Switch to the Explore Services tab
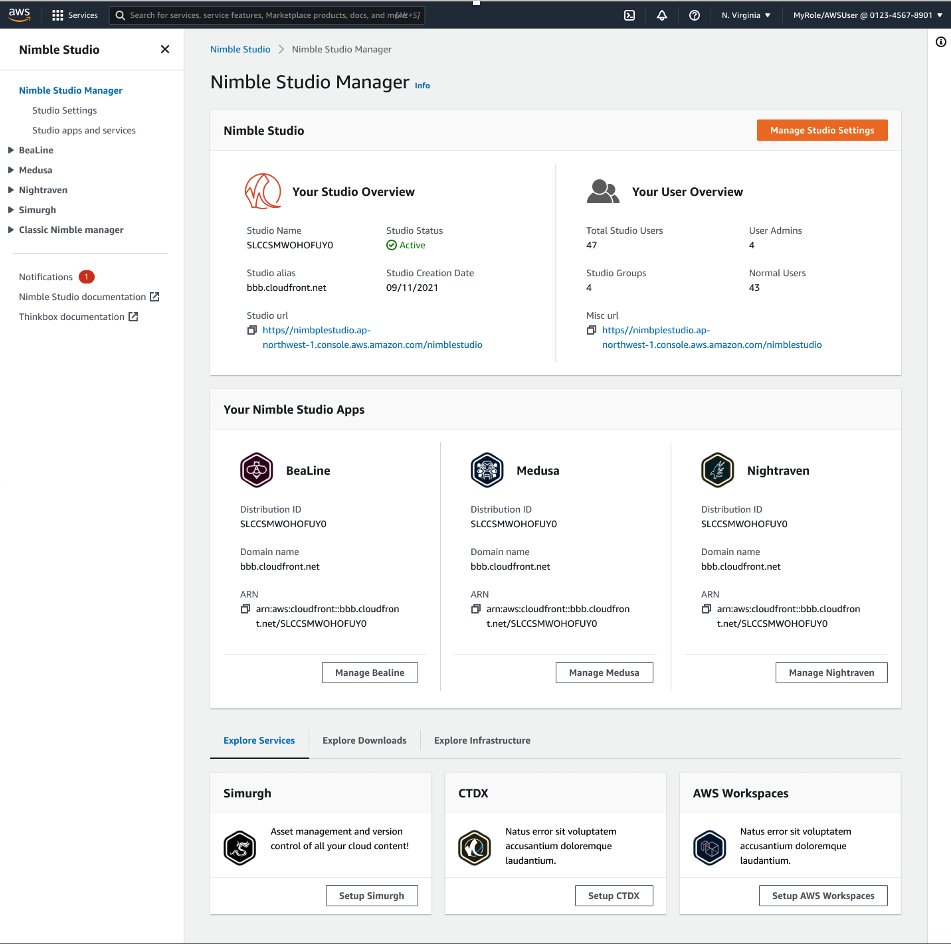 pos(259,741)
